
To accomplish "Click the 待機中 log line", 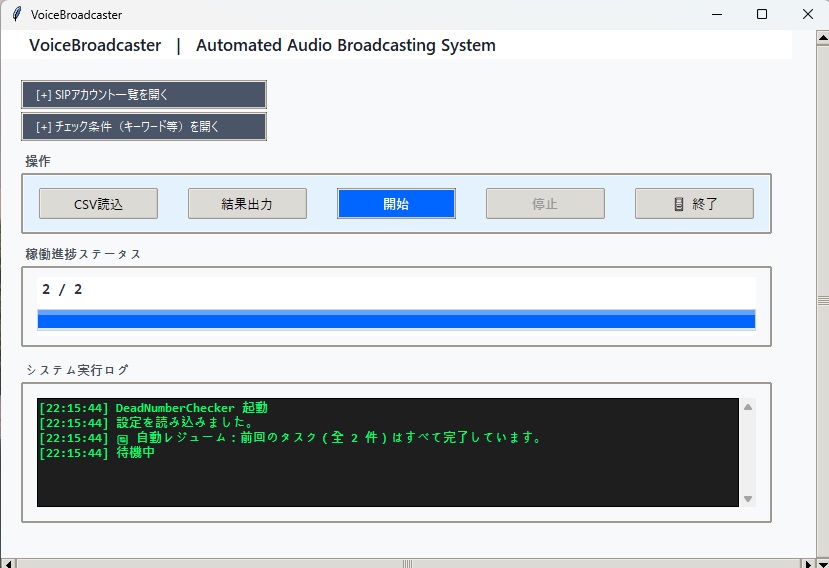I will (97, 452).
